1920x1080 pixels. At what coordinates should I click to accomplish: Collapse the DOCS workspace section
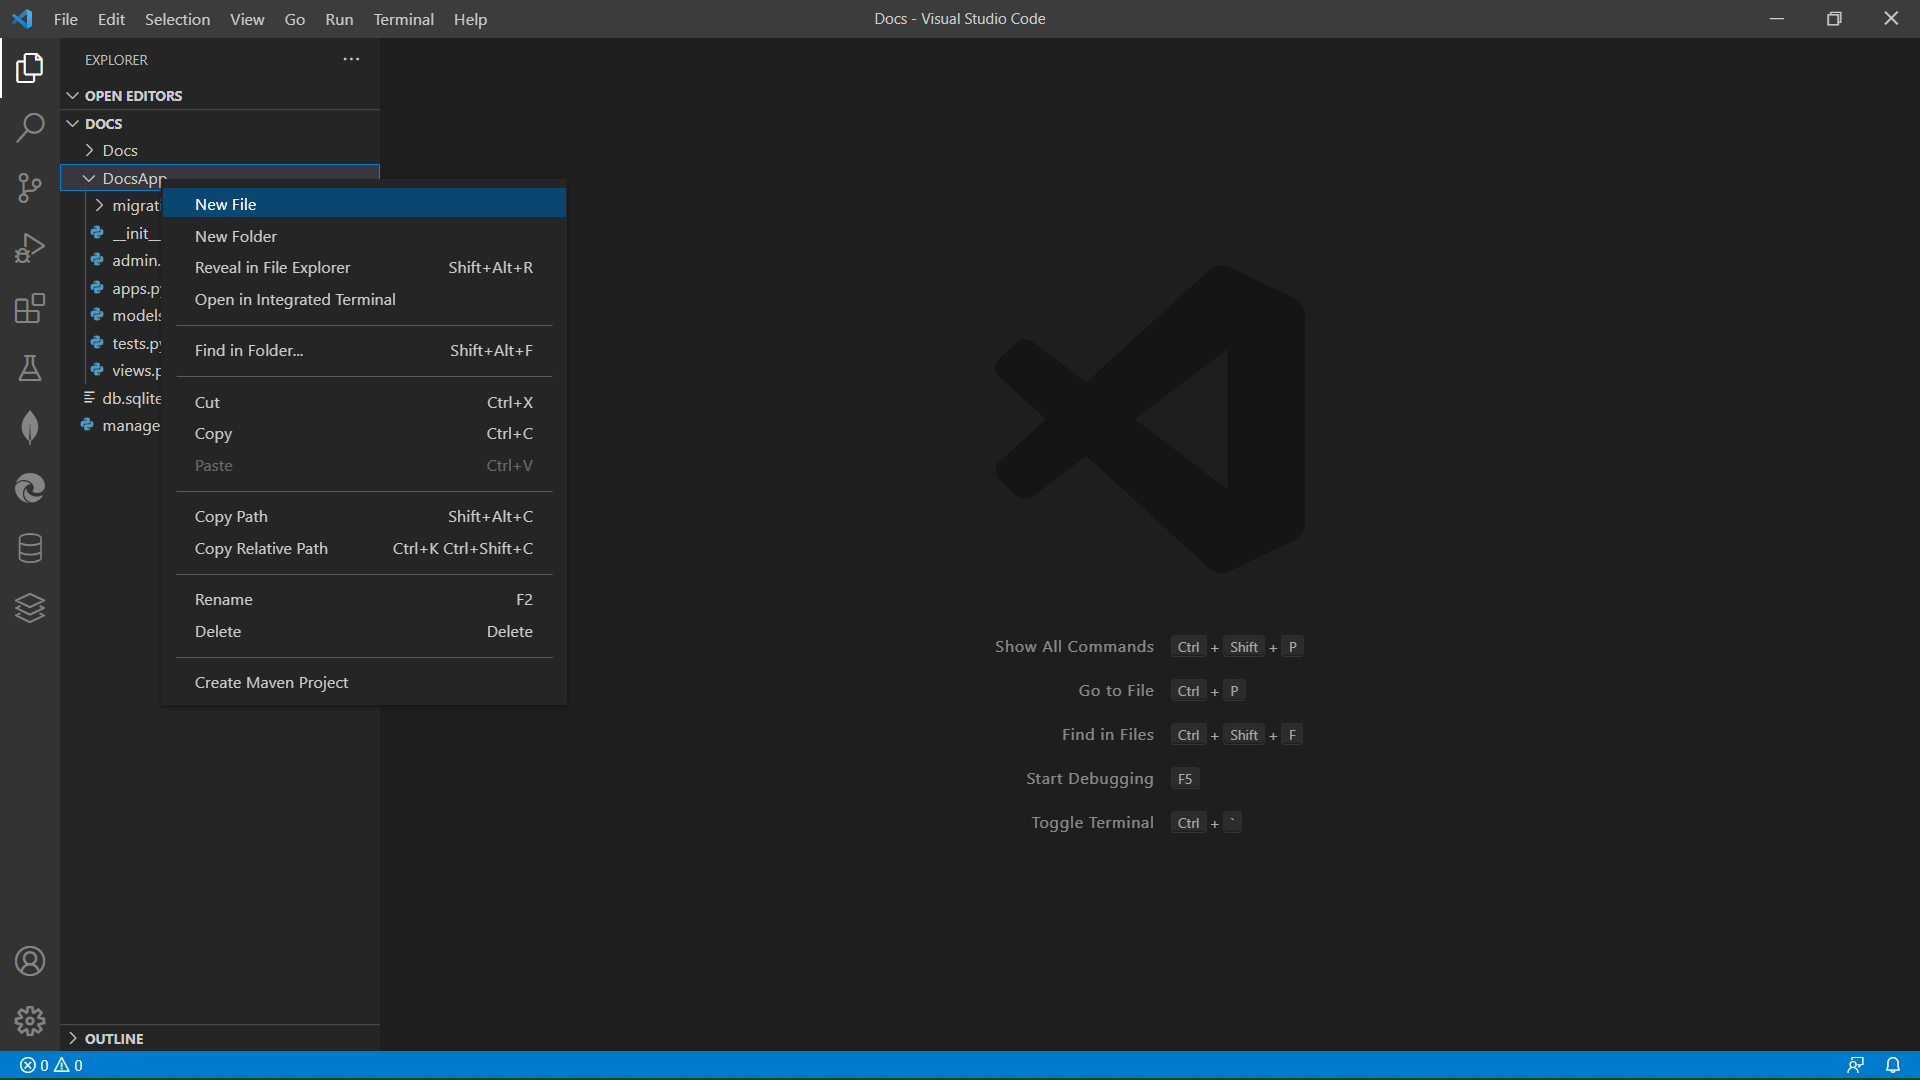pyautogui.click(x=103, y=124)
